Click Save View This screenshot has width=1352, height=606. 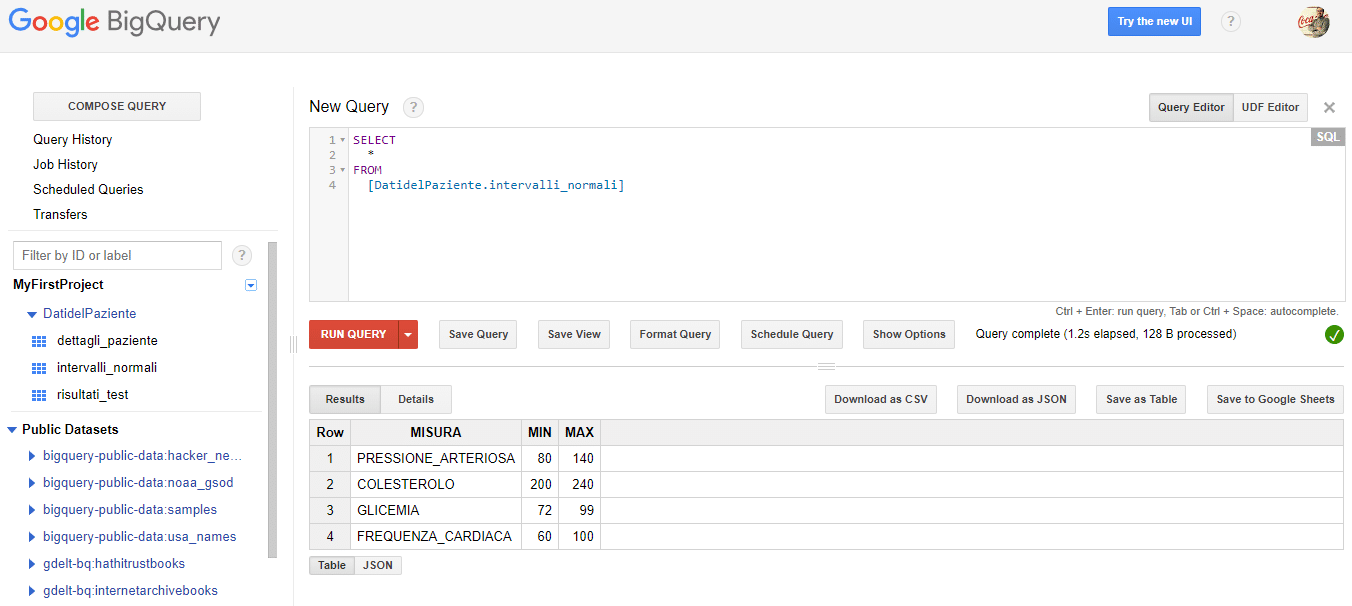tap(574, 335)
